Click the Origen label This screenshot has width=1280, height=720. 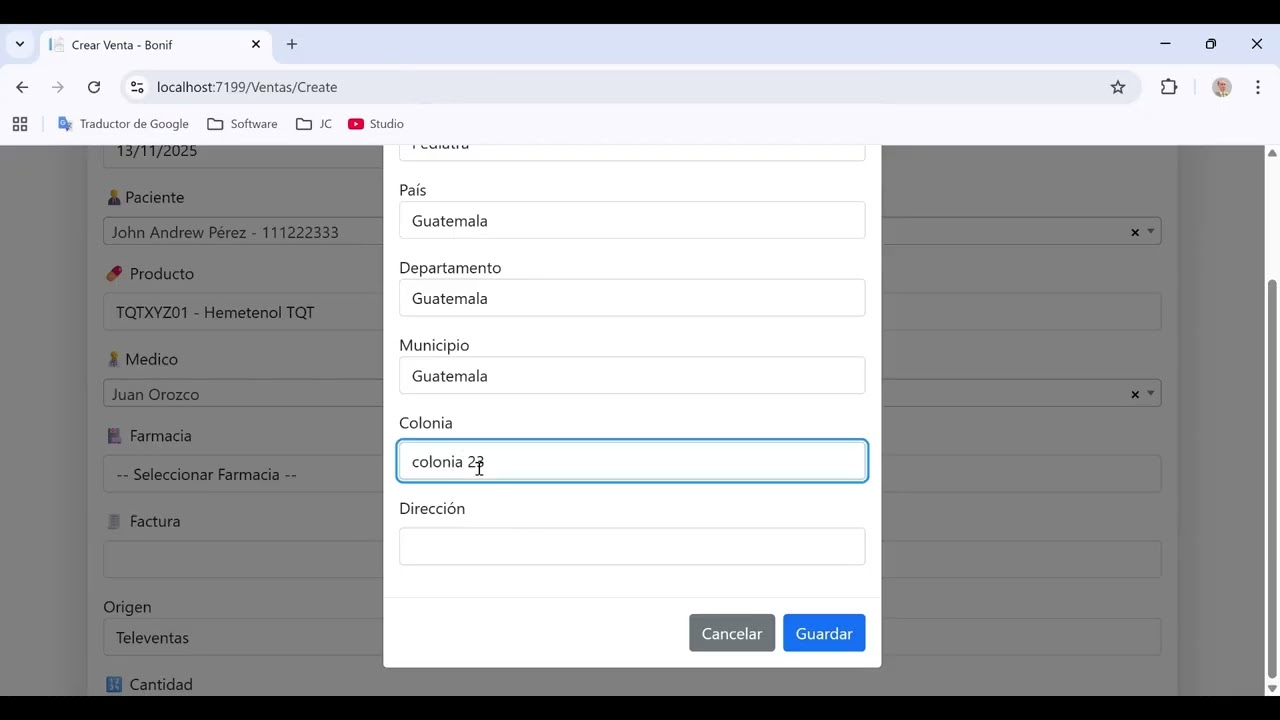coord(127,607)
